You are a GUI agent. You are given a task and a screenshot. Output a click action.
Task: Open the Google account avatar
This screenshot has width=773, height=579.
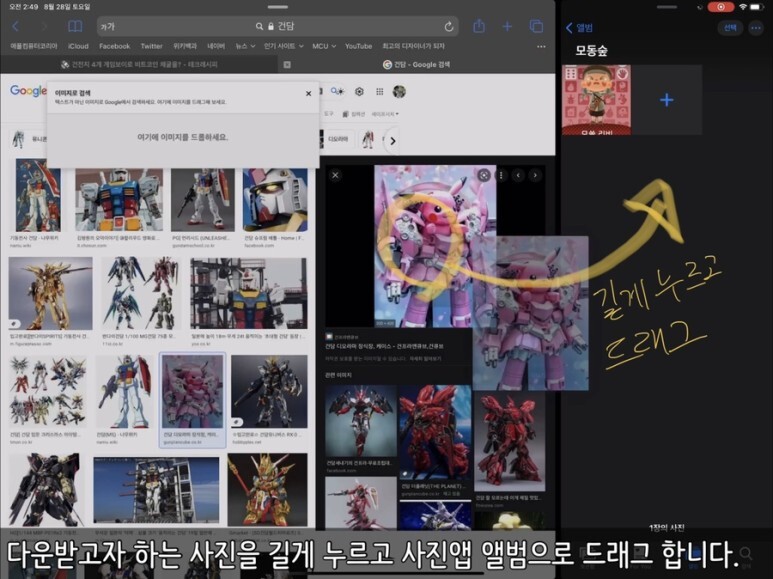[399, 91]
